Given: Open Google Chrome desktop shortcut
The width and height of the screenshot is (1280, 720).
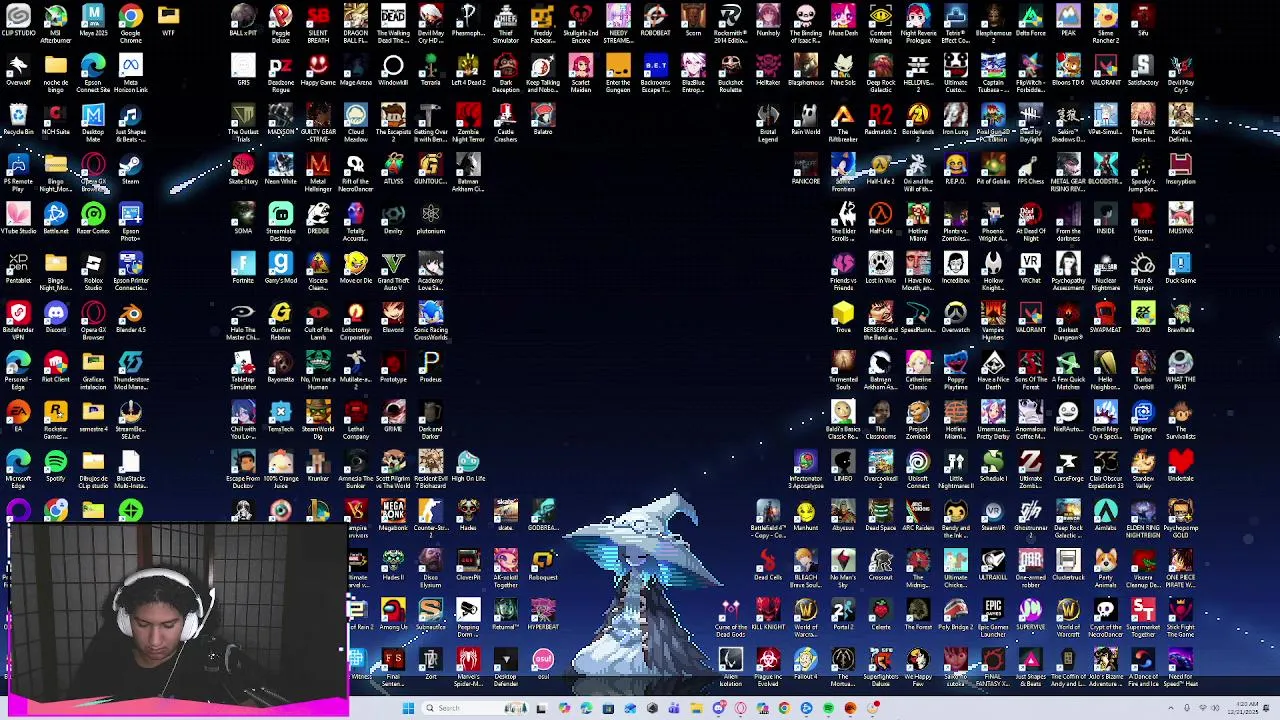Looking at the screenshot, I should click(131, 22).
